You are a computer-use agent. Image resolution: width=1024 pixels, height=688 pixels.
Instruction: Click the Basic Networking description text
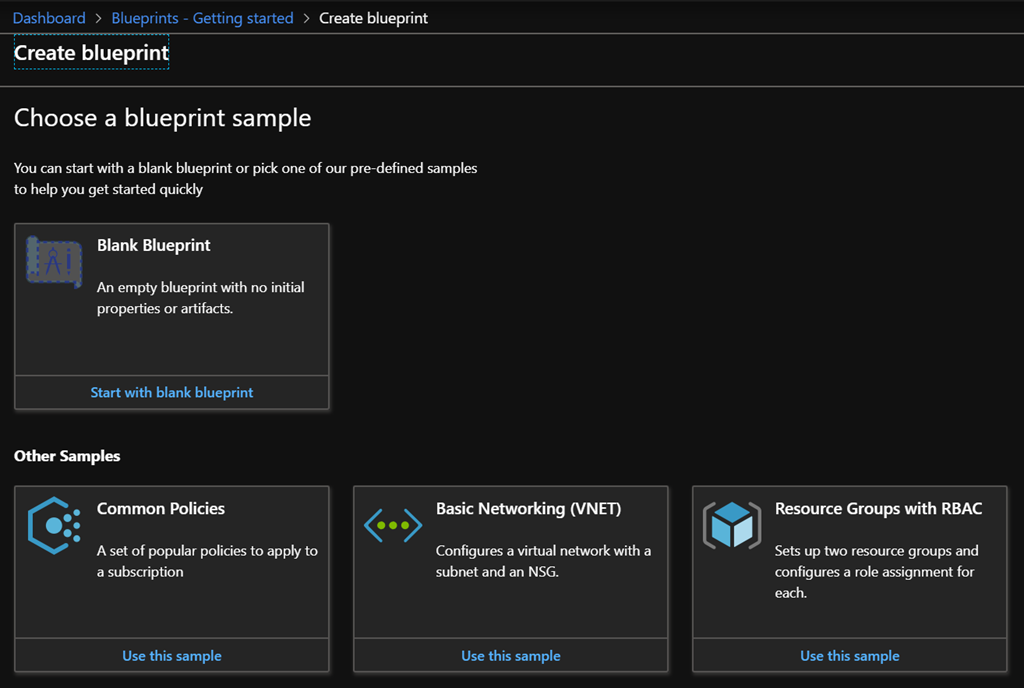pos(543,561)
